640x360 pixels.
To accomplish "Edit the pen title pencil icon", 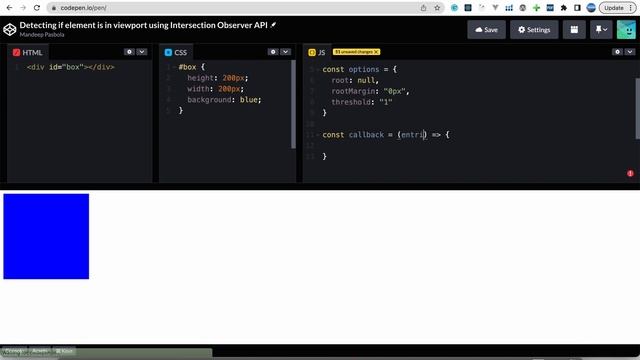I will pyautogui.click(x=273, y=25).
